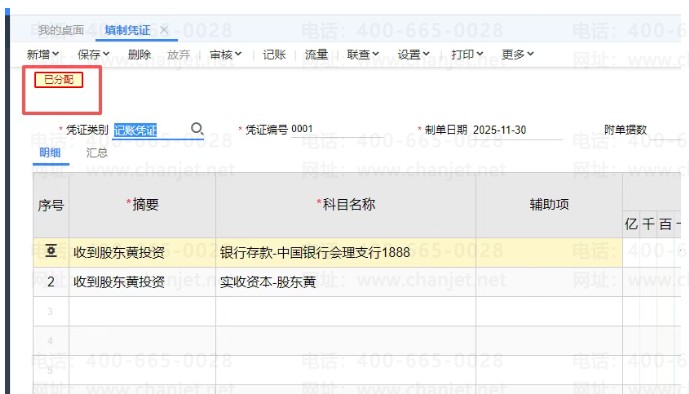Switch to 我的桌面 tab
Screen dimensions: 689x394
tap(61, 30)
